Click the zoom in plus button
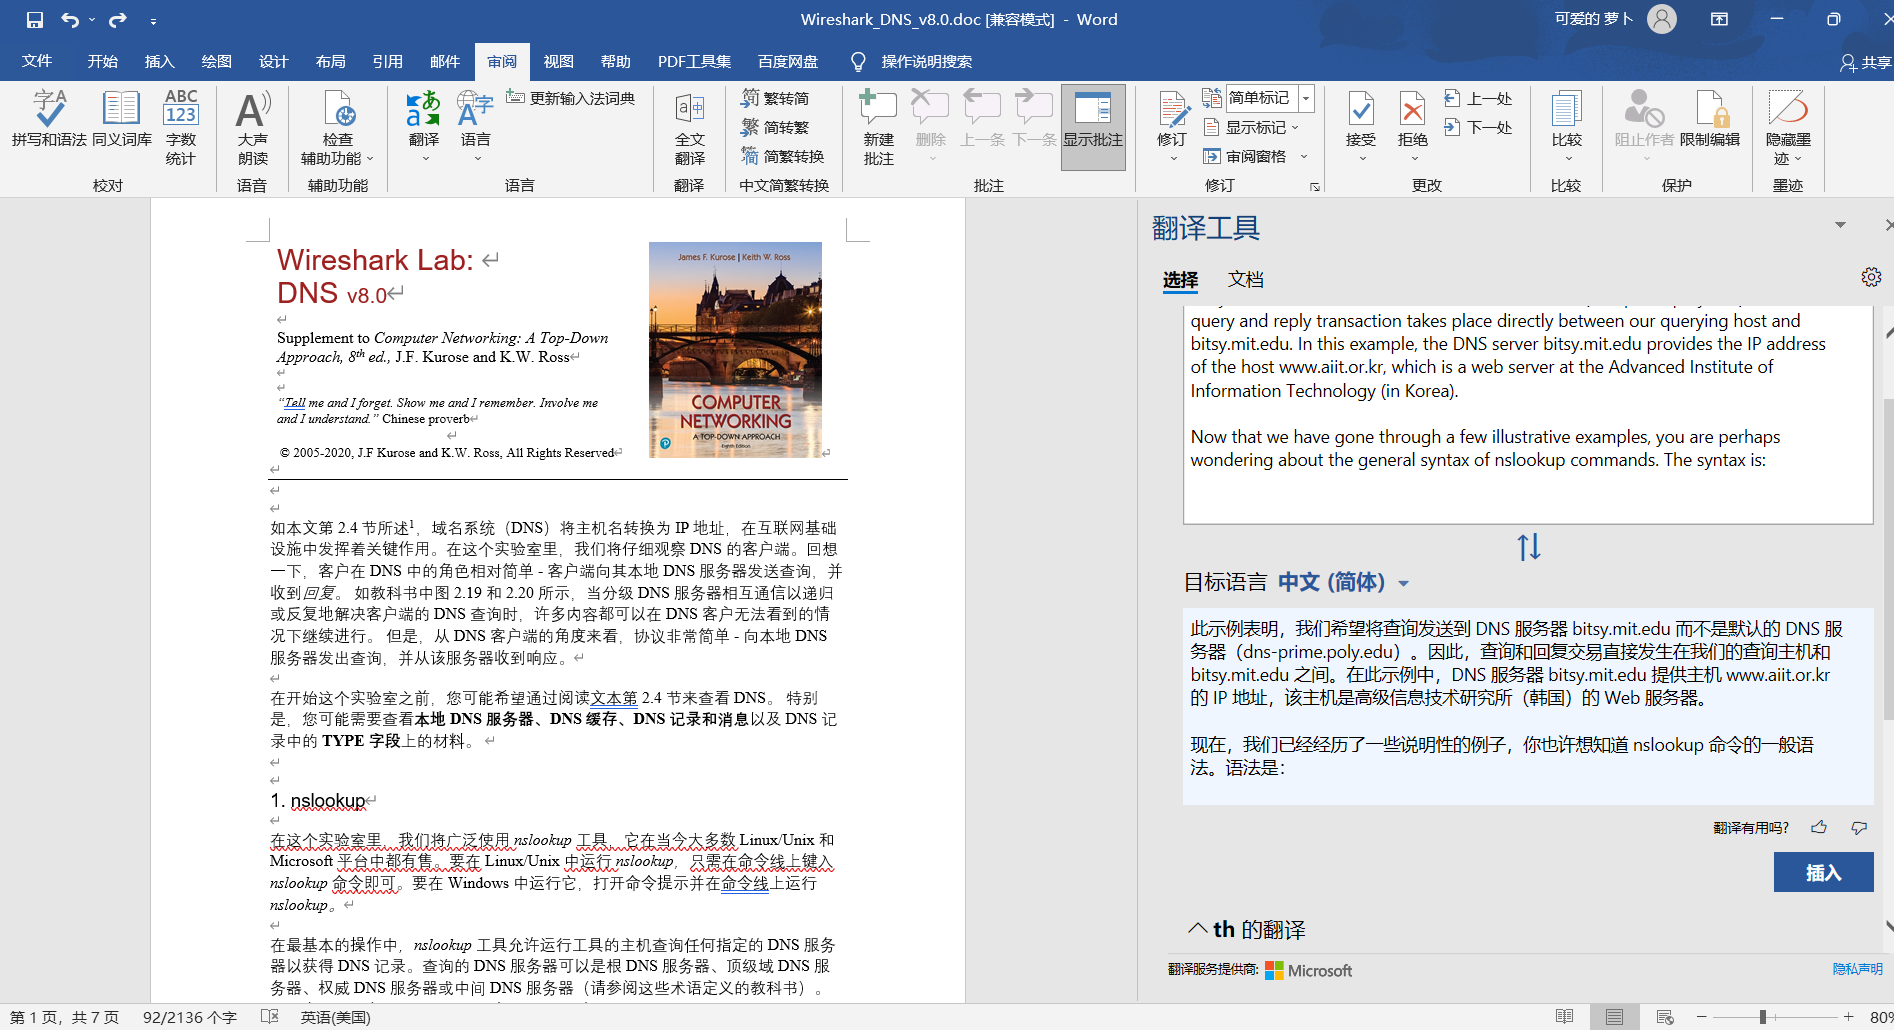Image resolution: width=1894 pixels, height=1030 pixels. click(x=1849, y=1017)
